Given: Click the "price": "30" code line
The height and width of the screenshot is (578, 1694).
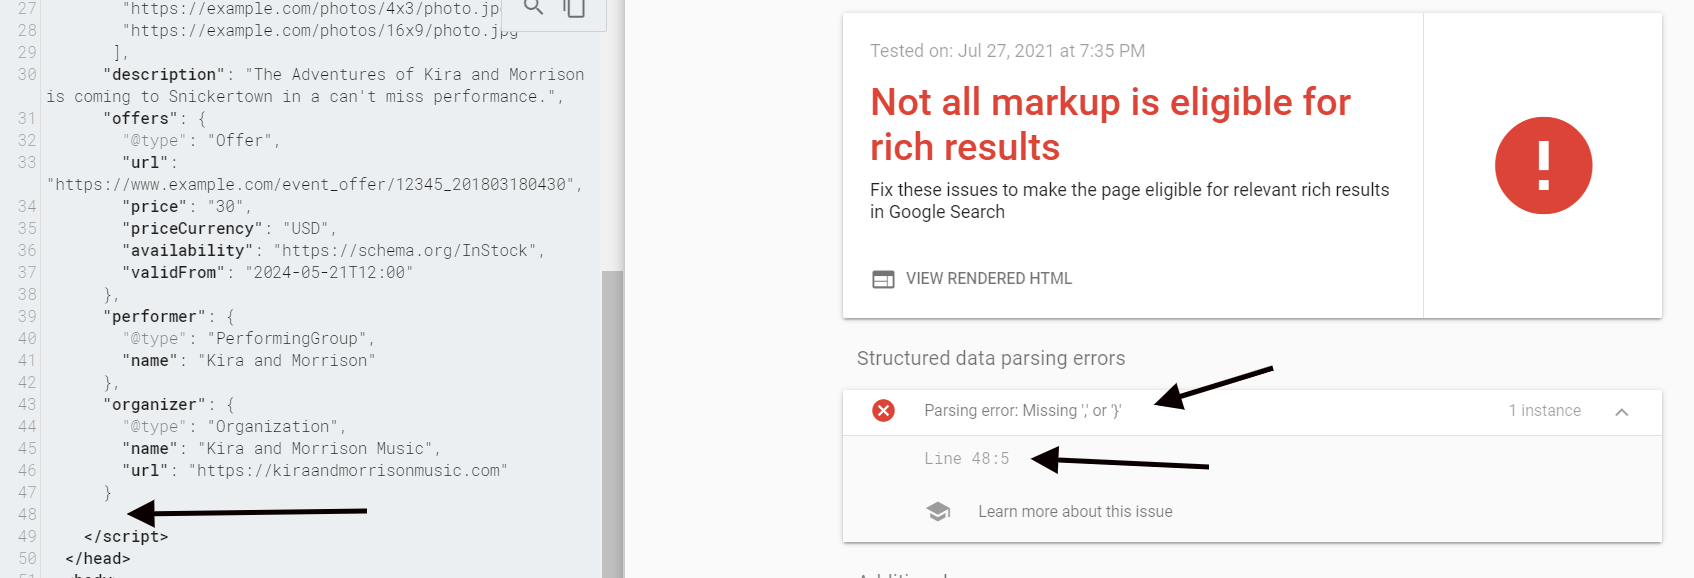Looking at the screenshot, I should [187, 207].
